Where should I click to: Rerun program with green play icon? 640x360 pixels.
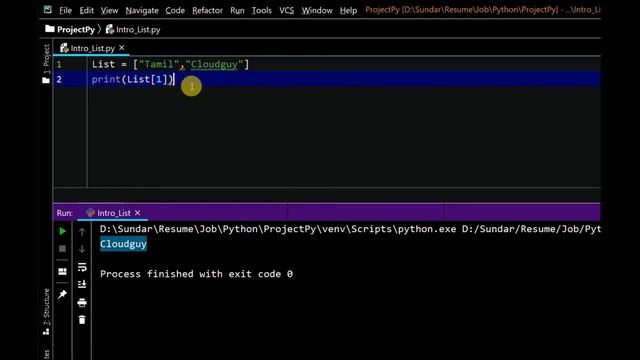point(62,231)
